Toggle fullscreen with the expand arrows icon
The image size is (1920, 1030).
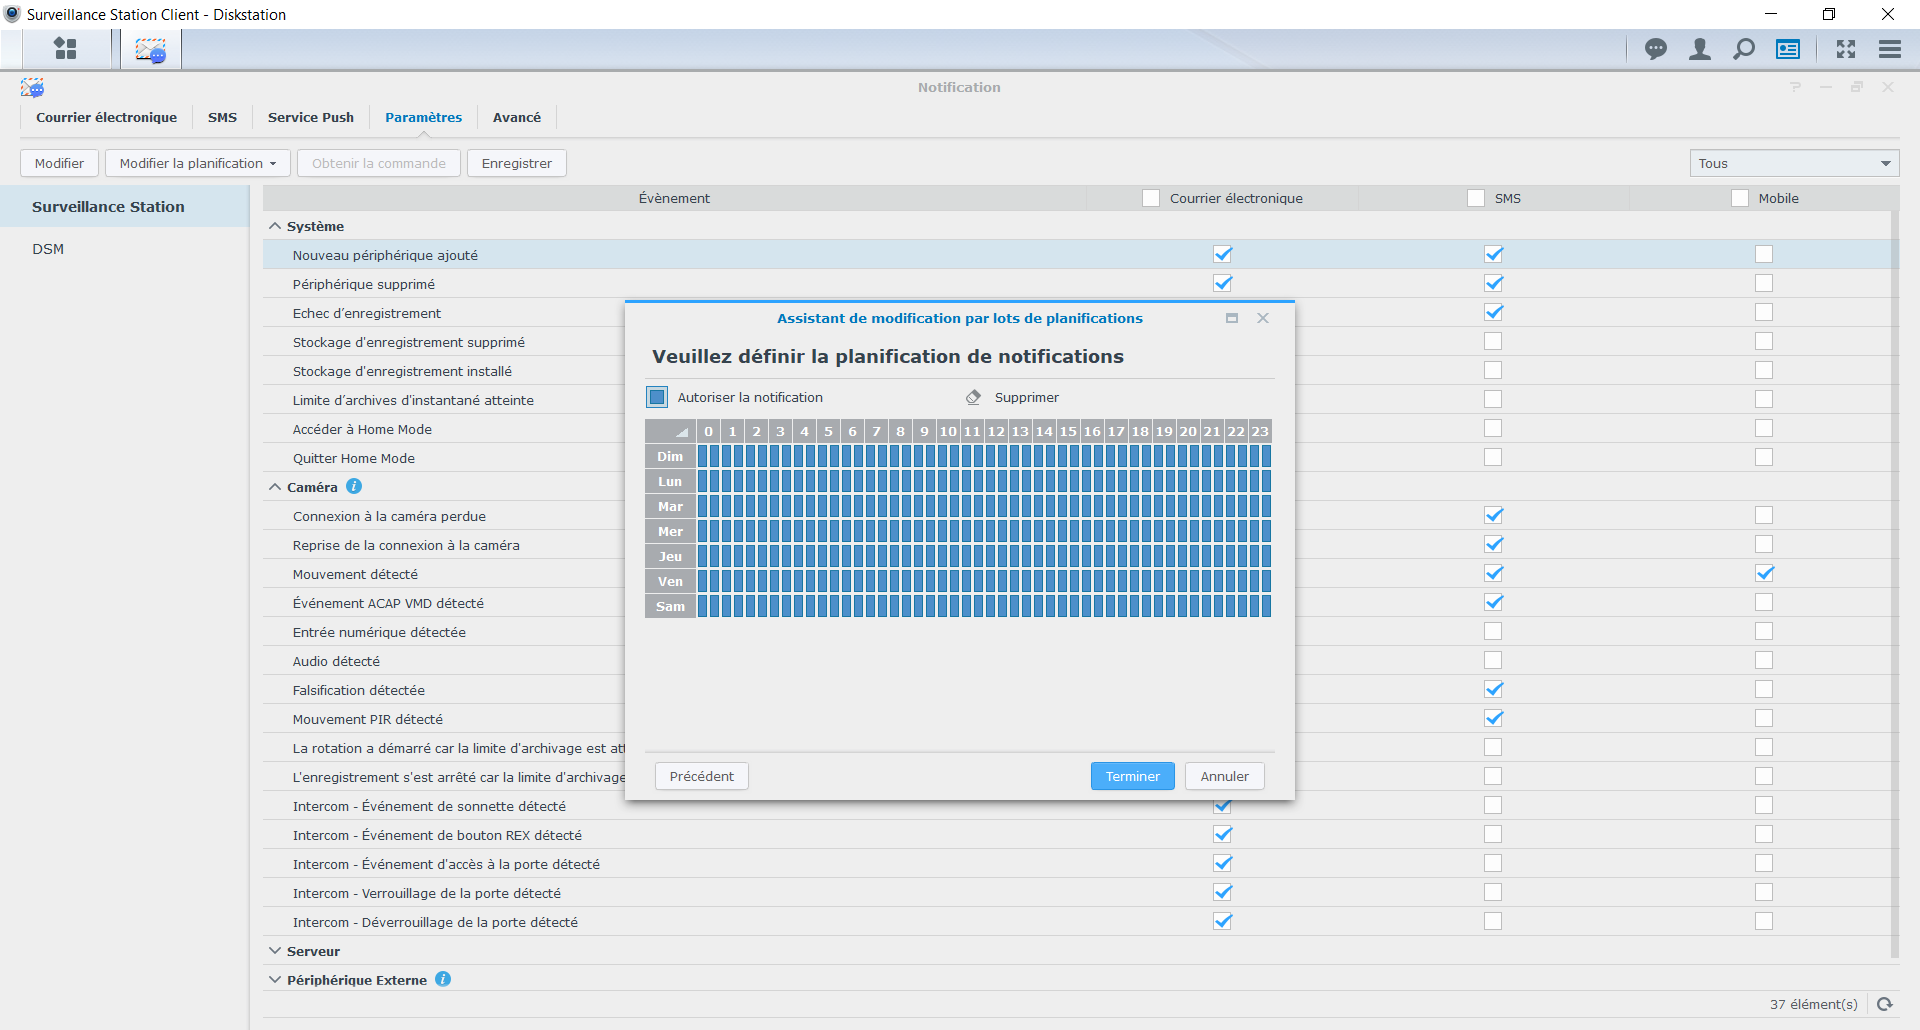[x=1845, y=49]
